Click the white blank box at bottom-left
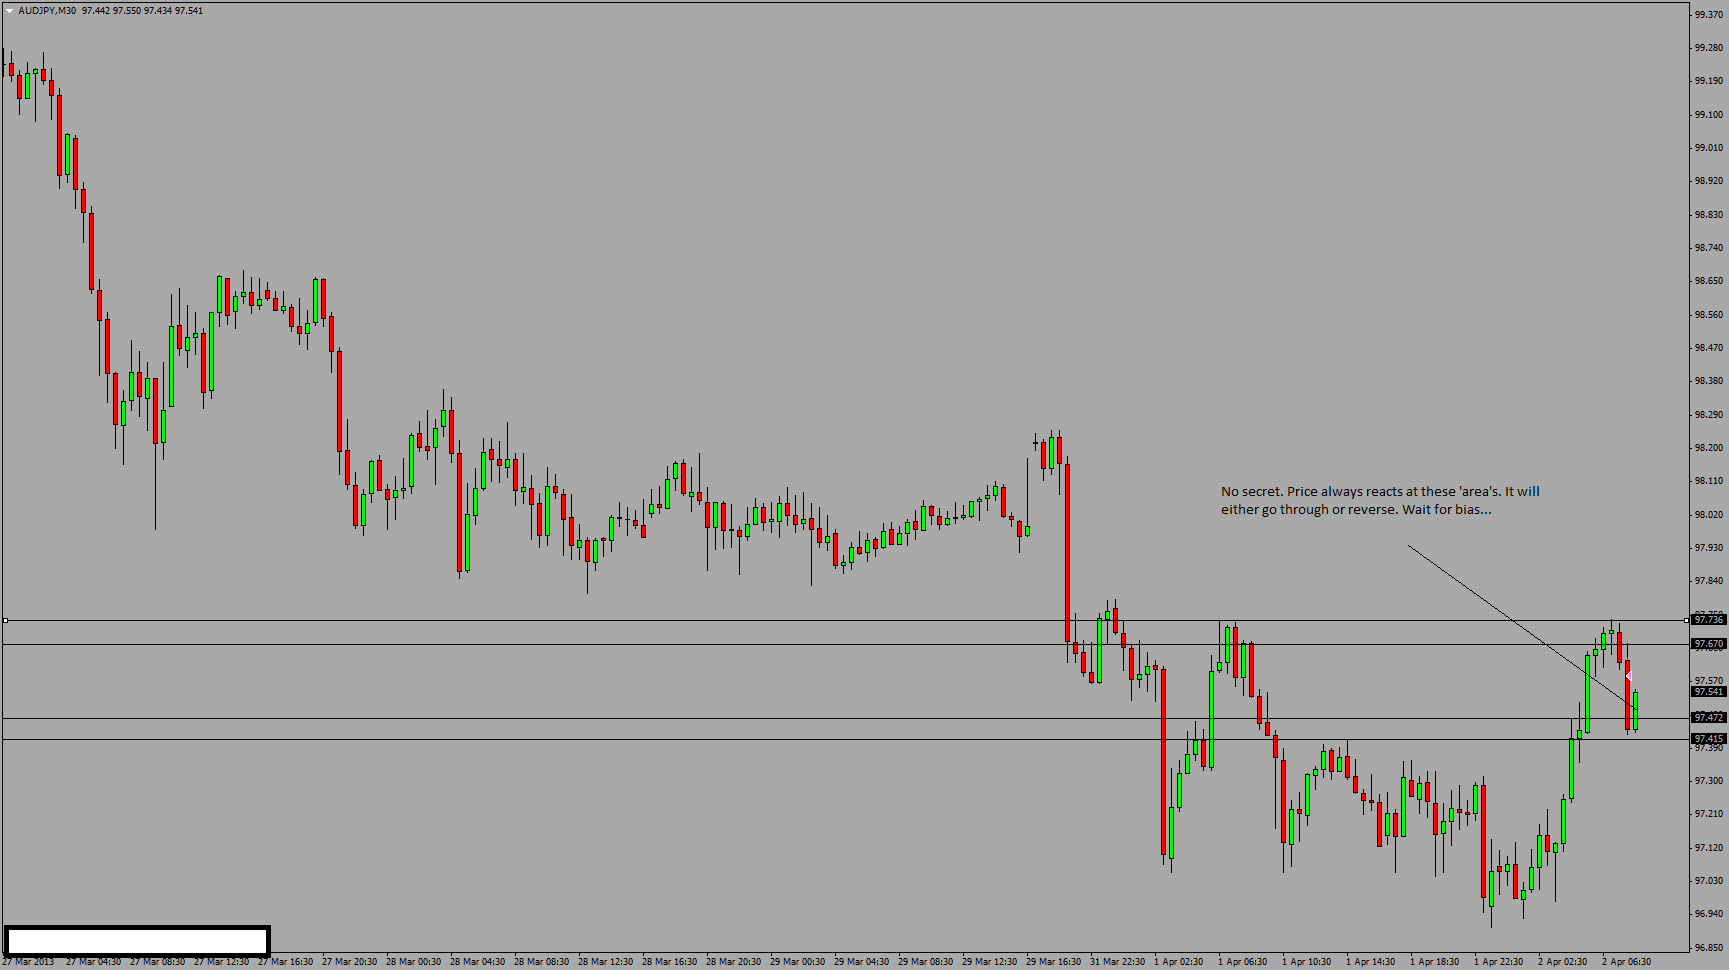 click(137, 941)
